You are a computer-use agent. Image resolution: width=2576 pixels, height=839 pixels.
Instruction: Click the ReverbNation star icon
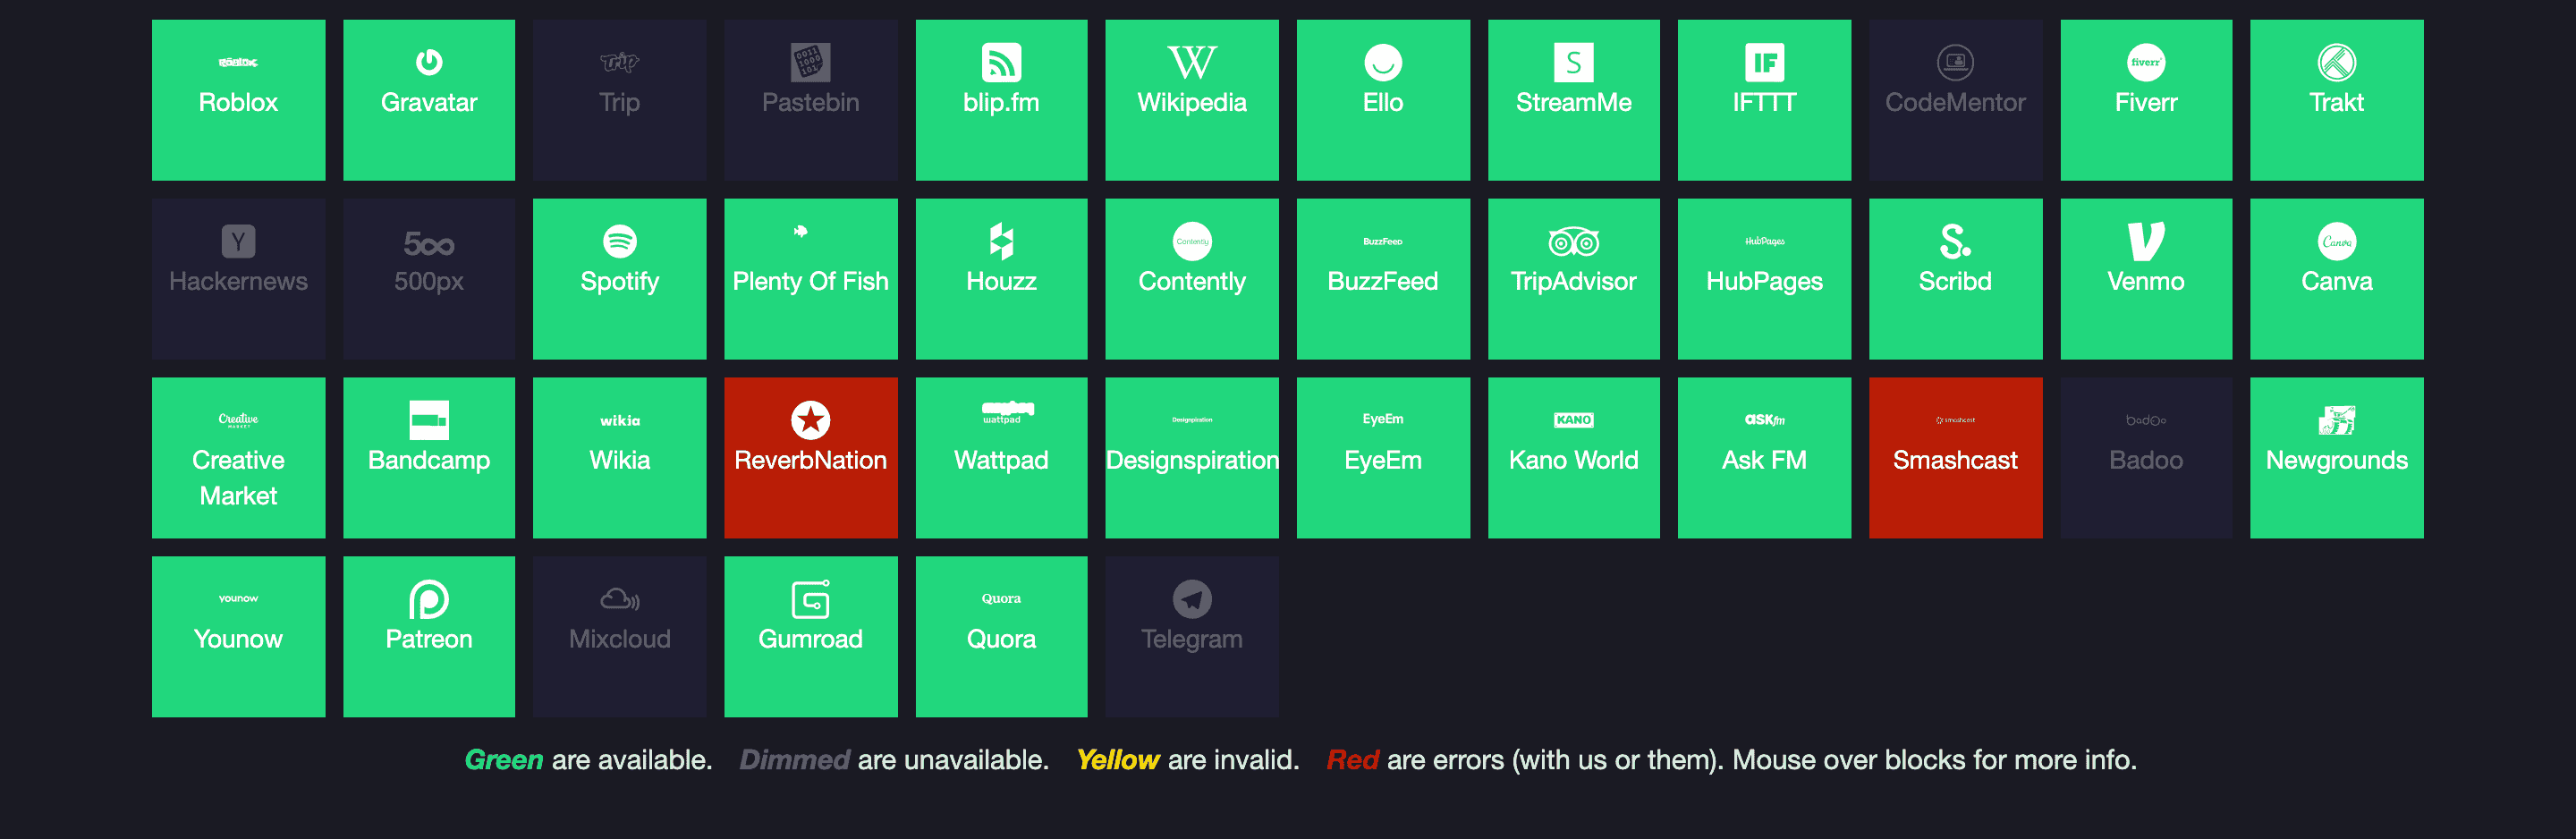point(810,420)
